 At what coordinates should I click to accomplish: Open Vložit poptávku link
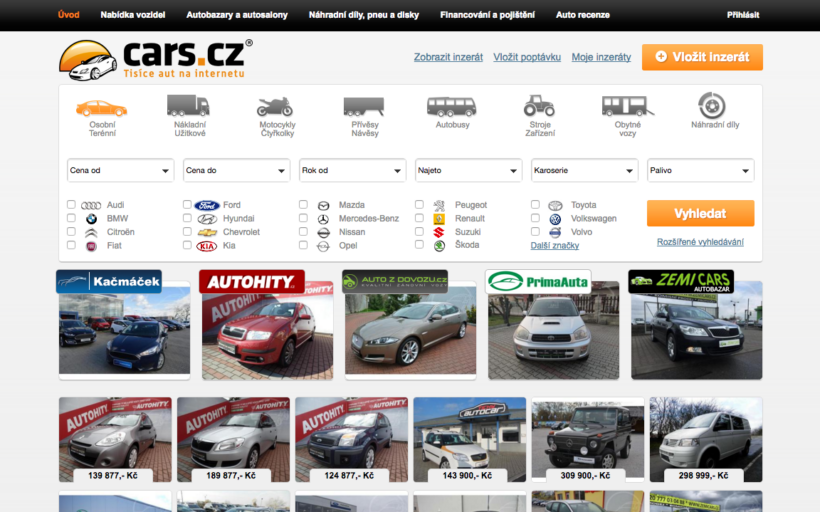(x=527, y=57)
